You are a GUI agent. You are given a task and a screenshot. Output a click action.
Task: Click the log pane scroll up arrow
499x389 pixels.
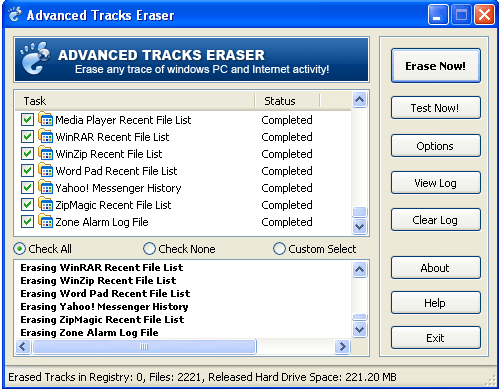(360, 269)
